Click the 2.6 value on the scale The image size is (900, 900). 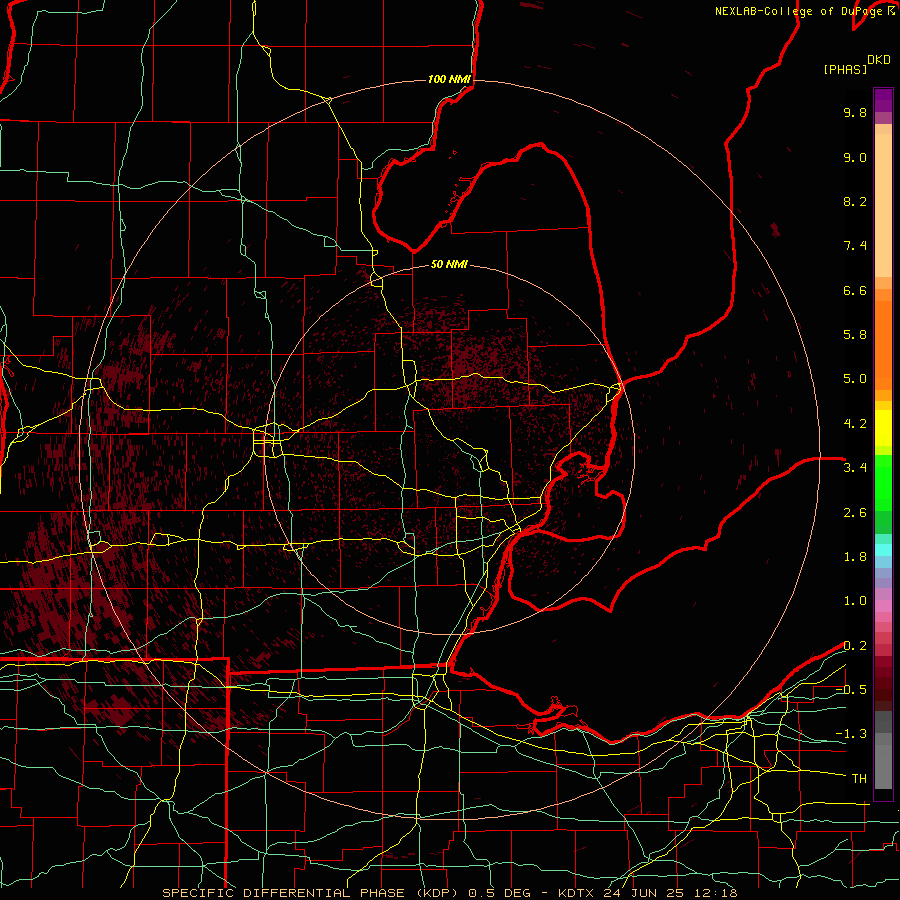point(855,513)
